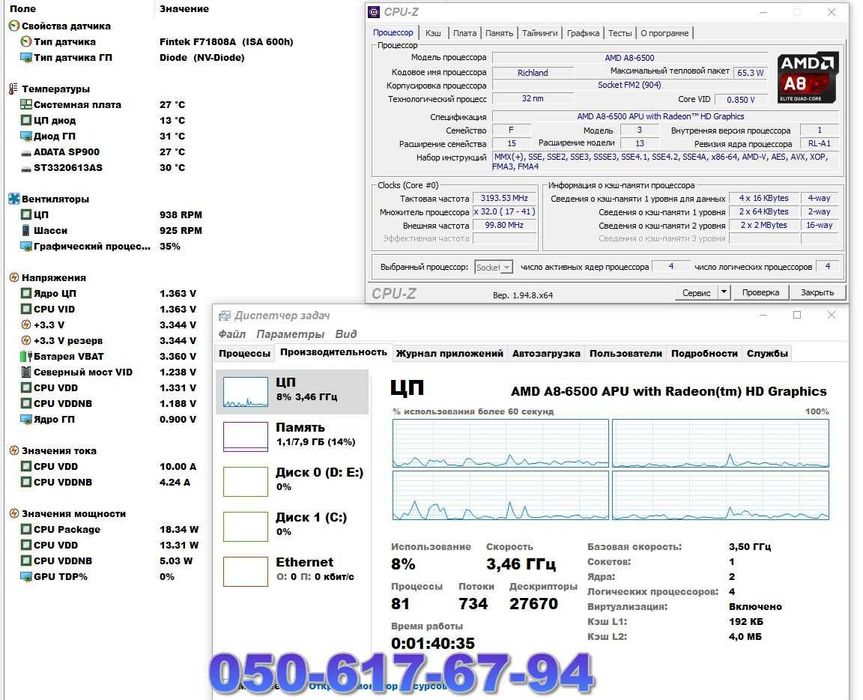Click the Сервис button in CPU-Z
Screen dimensions: 863x700
coord(696,292)
